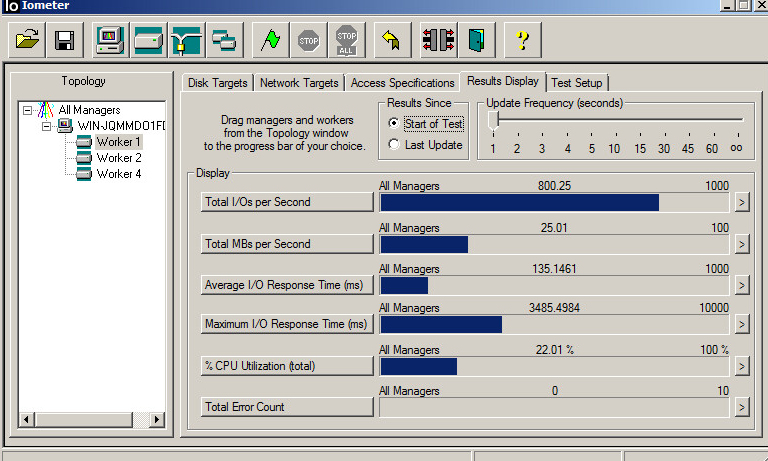The height and width of the screenshot is (461, 768).
Task: Start a new manager
Action: click(x=111, y=40)
